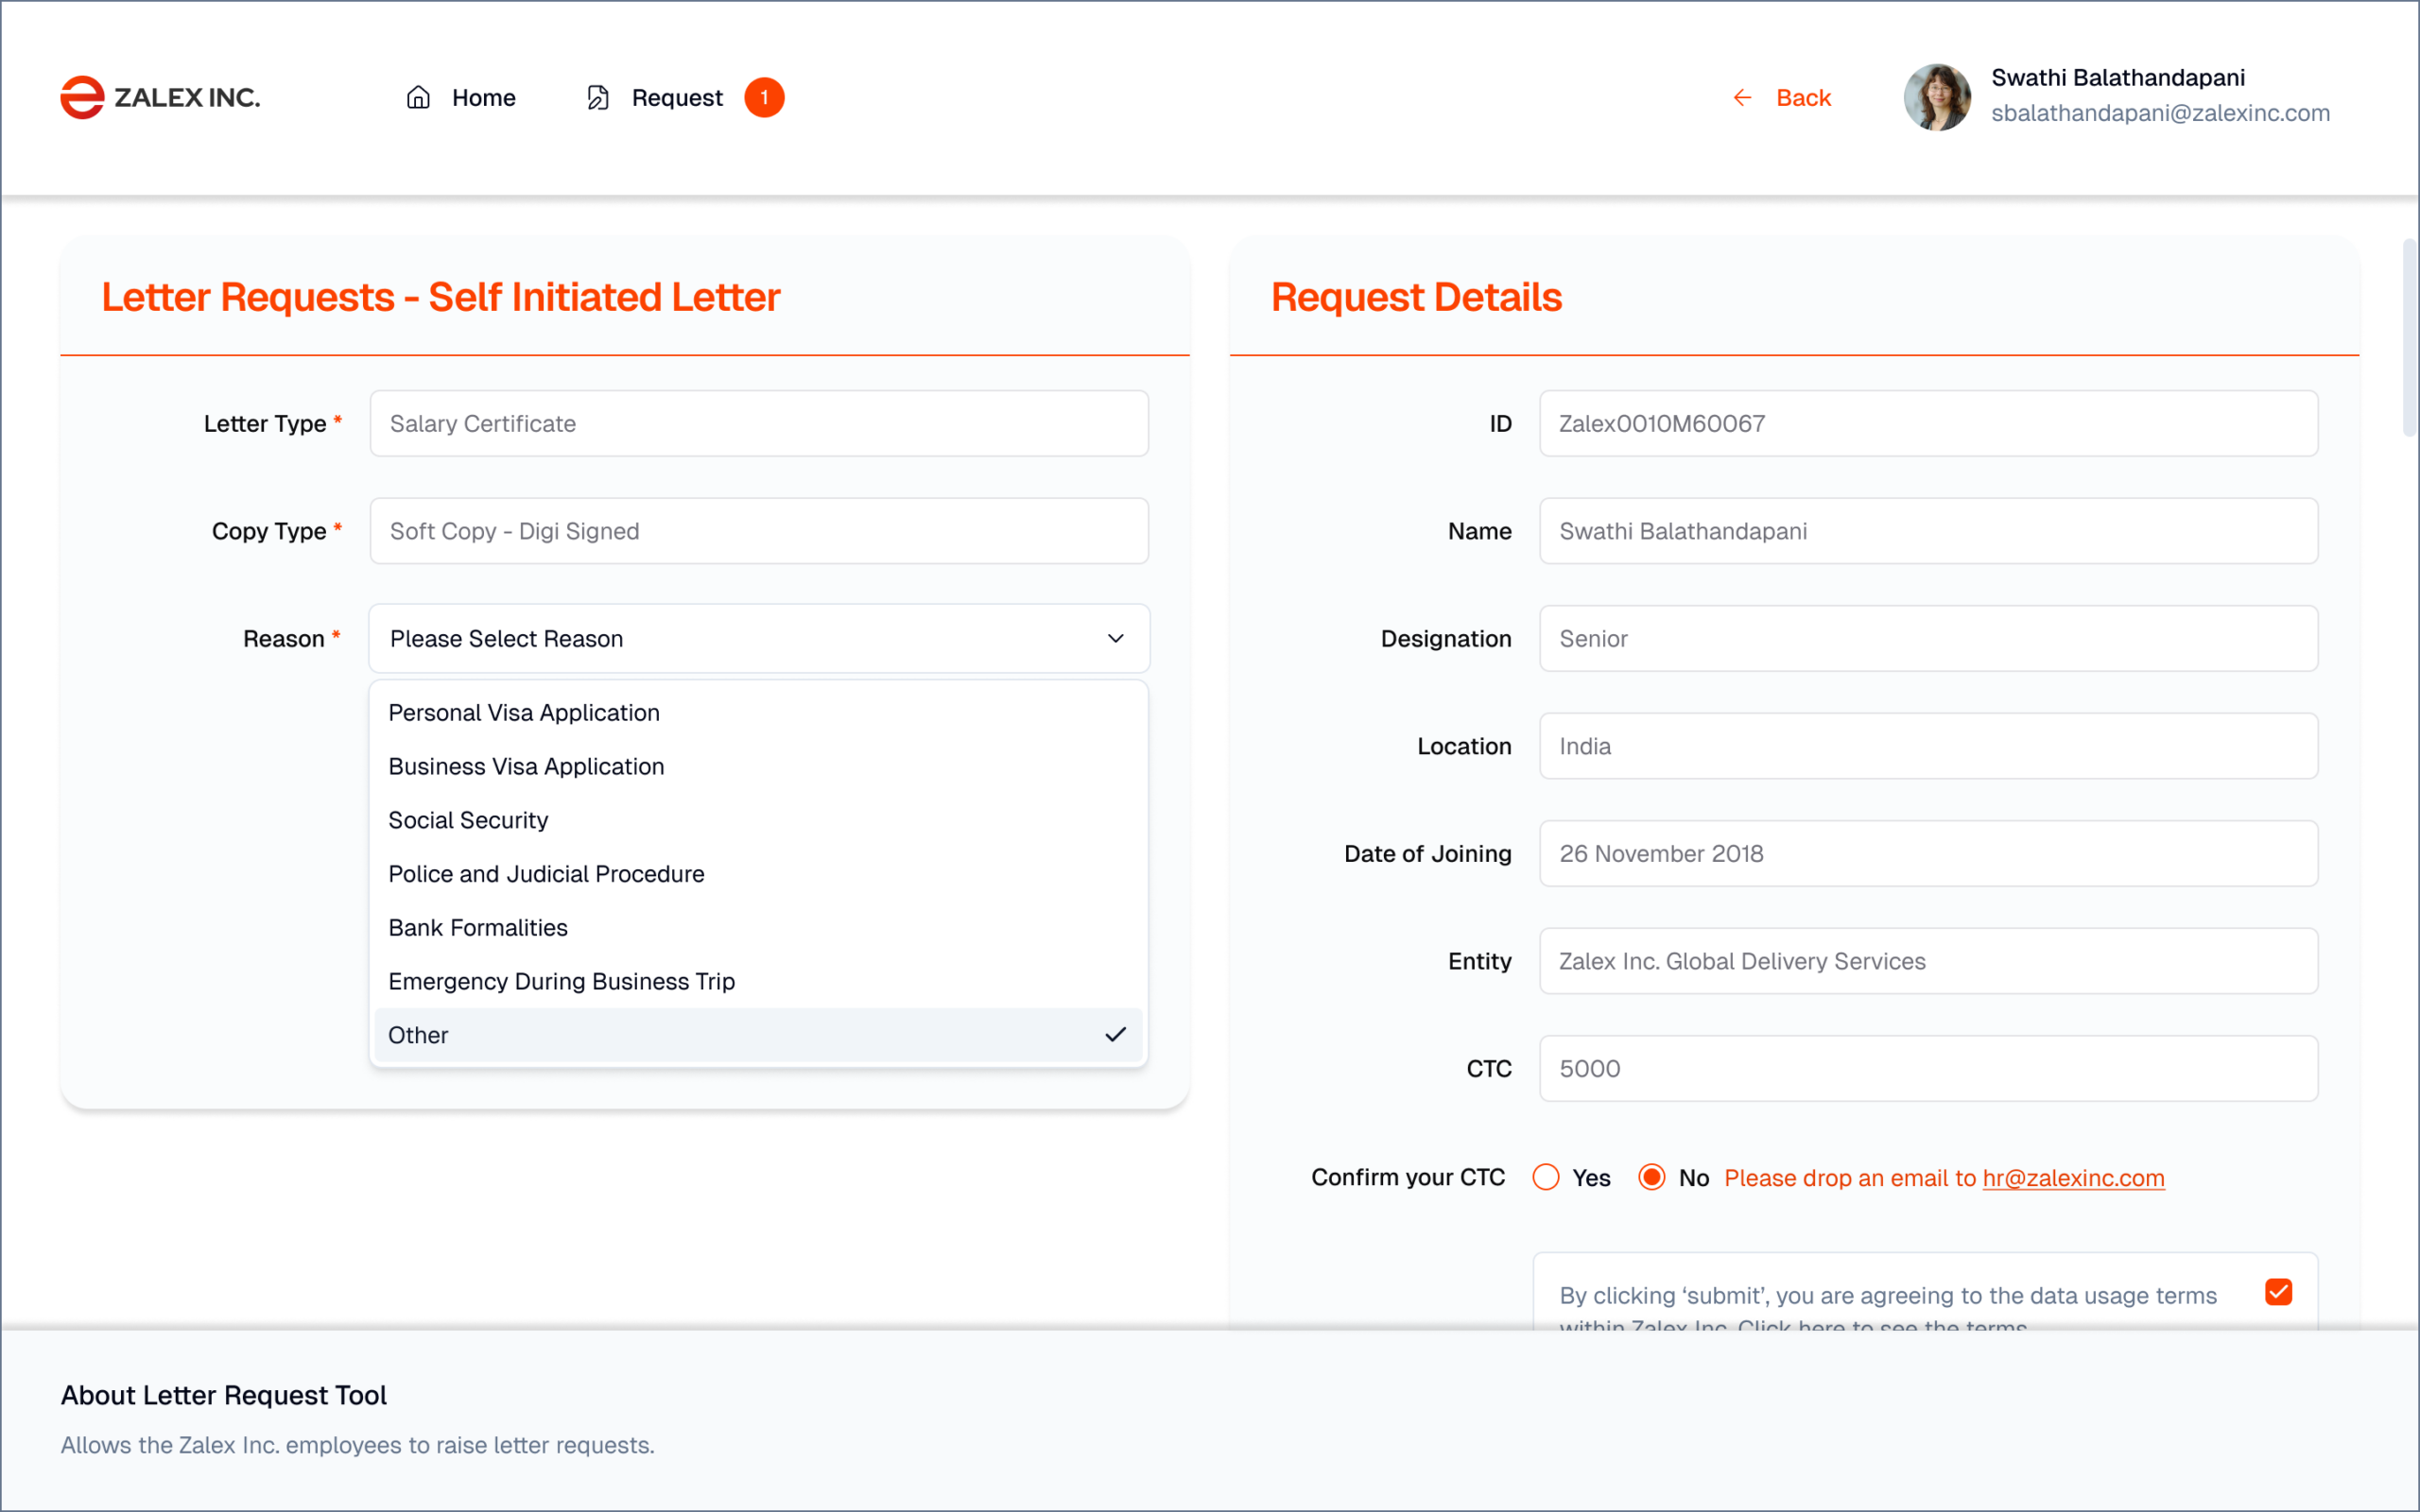
Task: Click the checkmark next to Other
Action: [x=1115, y=1035]
